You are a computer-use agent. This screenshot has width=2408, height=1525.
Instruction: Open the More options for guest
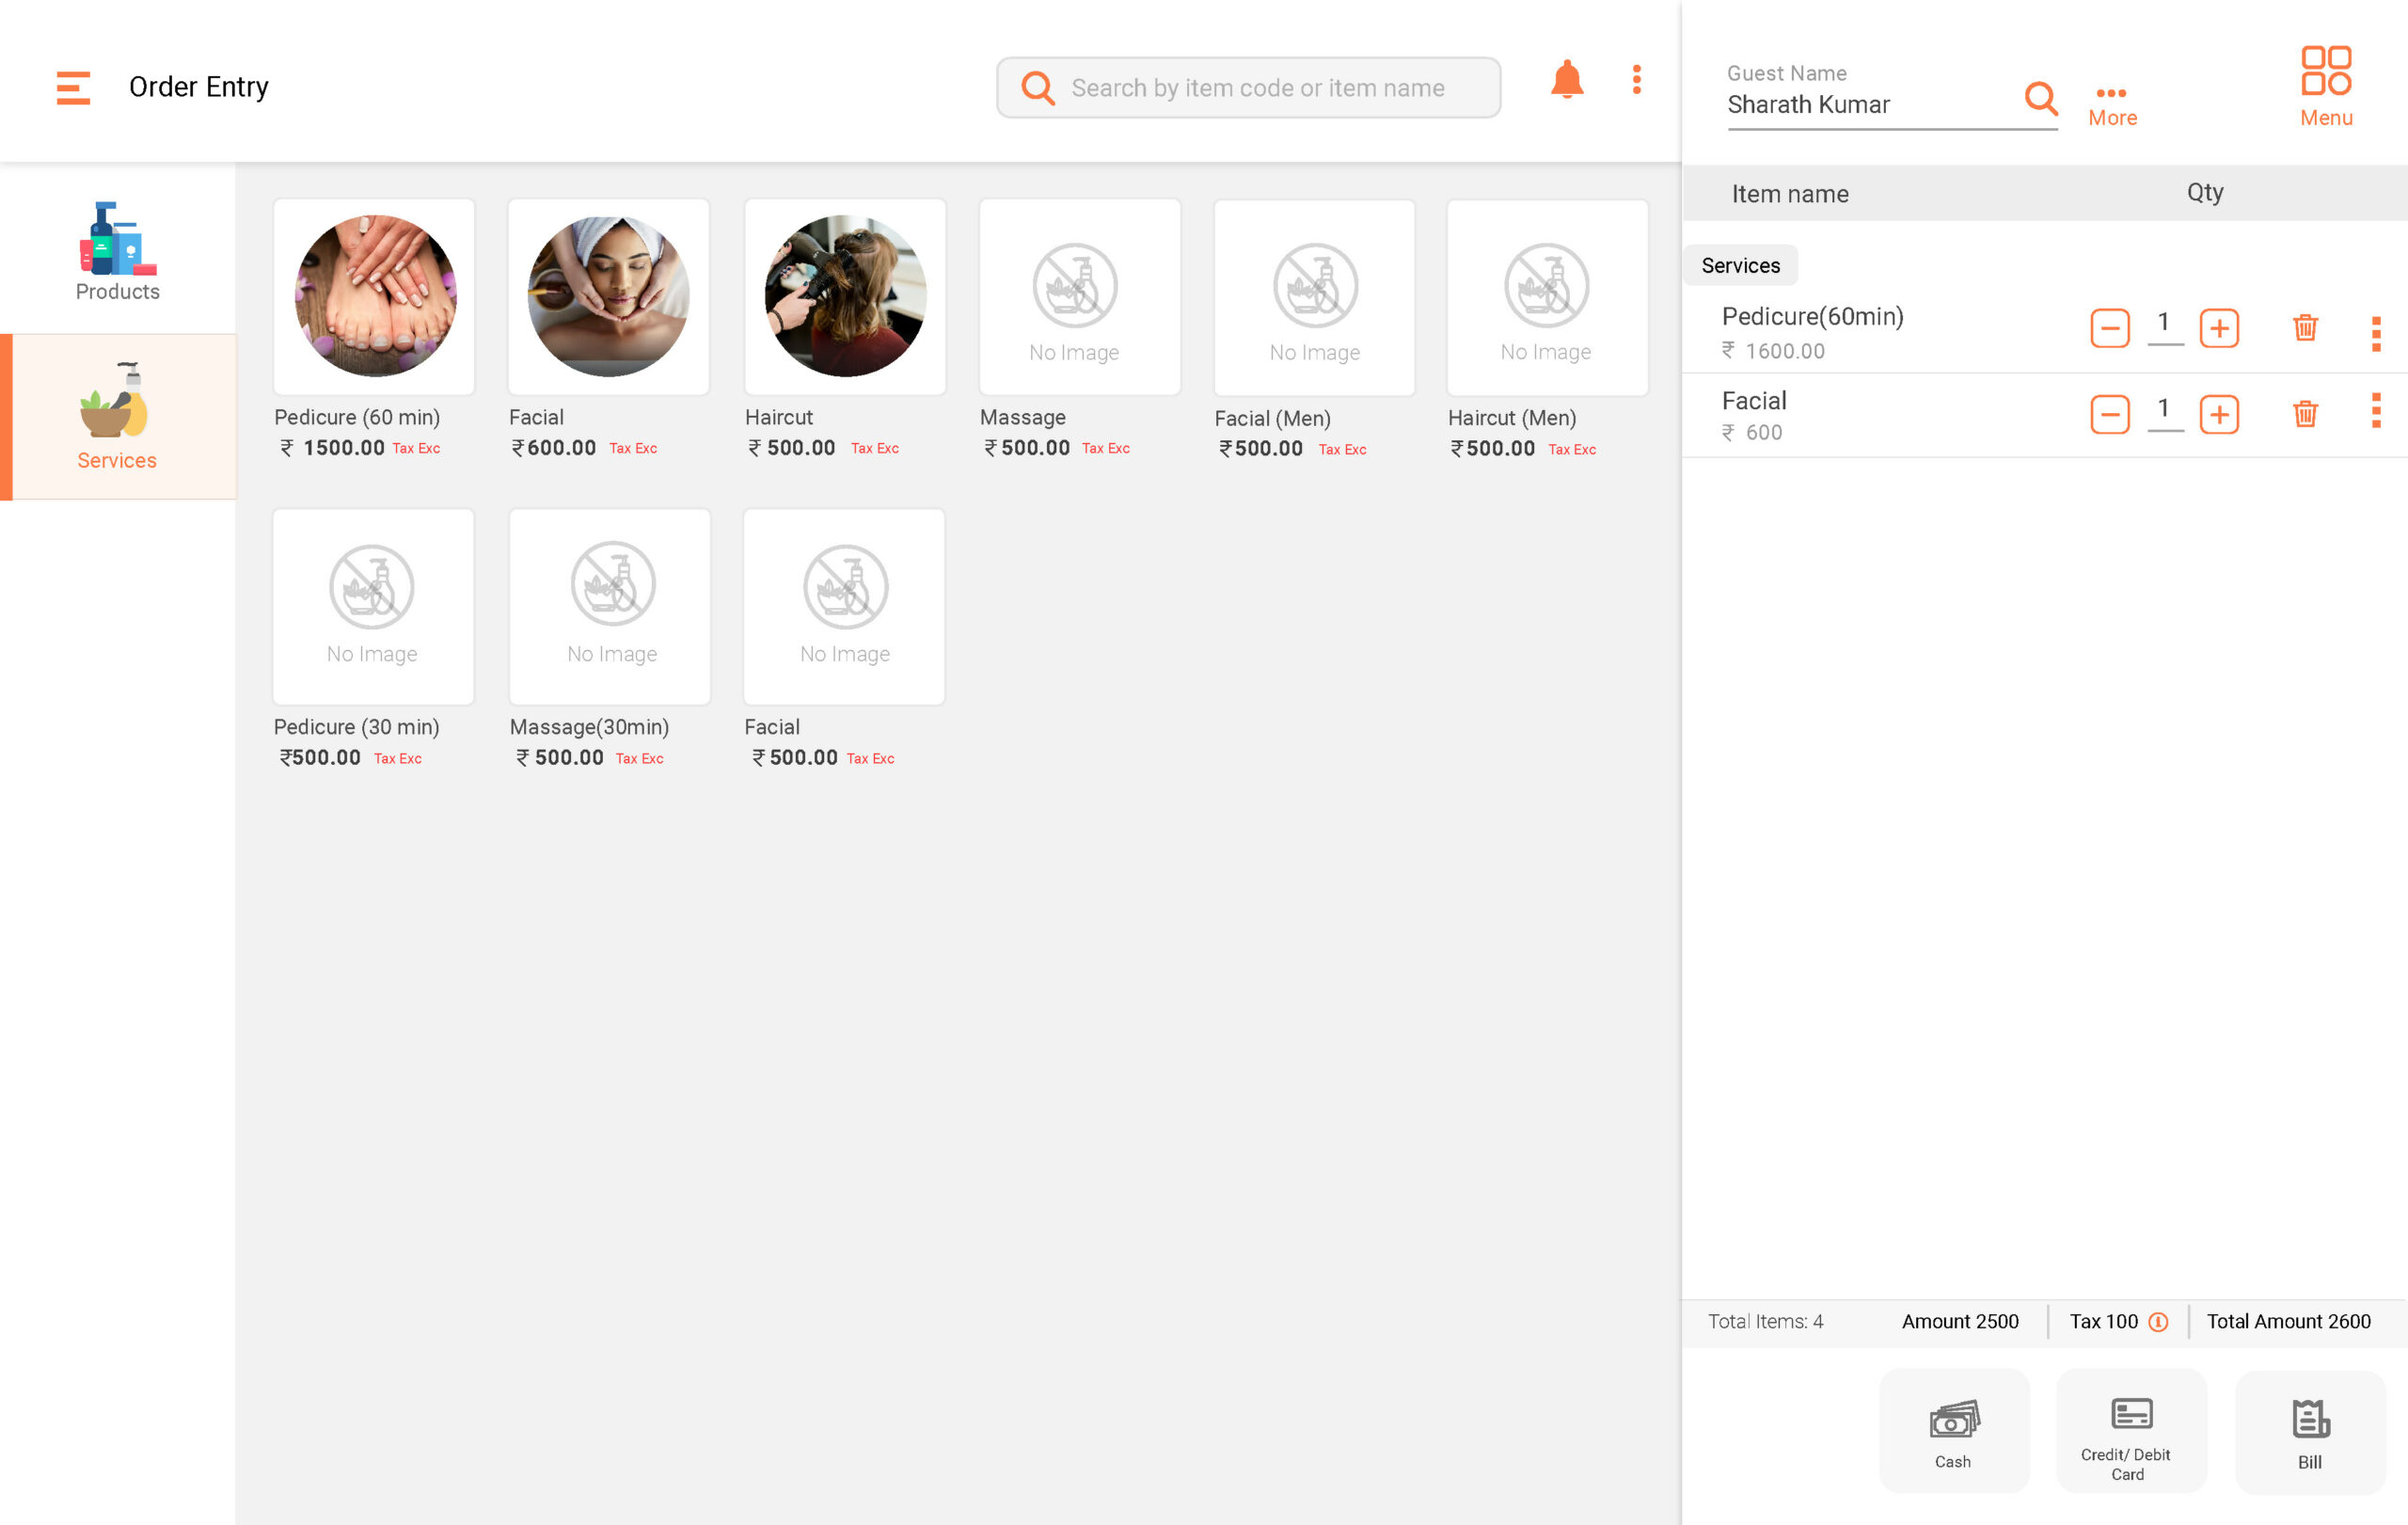click(2111, 104)
